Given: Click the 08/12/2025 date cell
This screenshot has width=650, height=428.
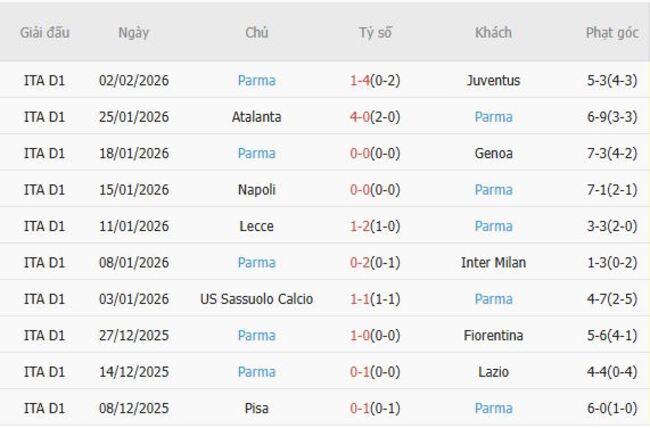Looking at the screenshot, I should click(133, 408).
